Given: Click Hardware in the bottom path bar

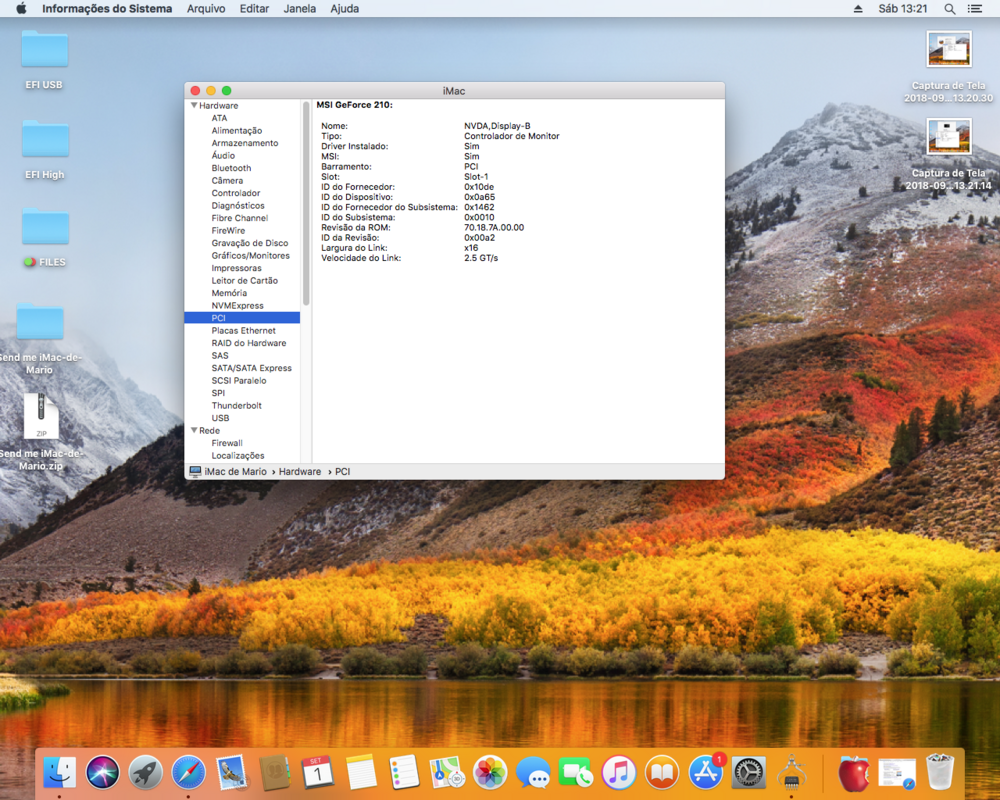Looking at the screenshot, I should (299, 471).
